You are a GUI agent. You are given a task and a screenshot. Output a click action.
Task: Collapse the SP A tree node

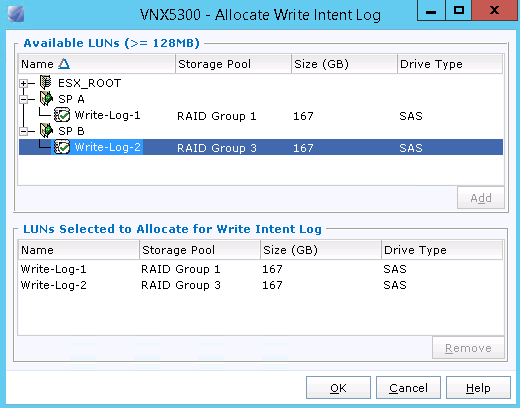pos(23,99)
